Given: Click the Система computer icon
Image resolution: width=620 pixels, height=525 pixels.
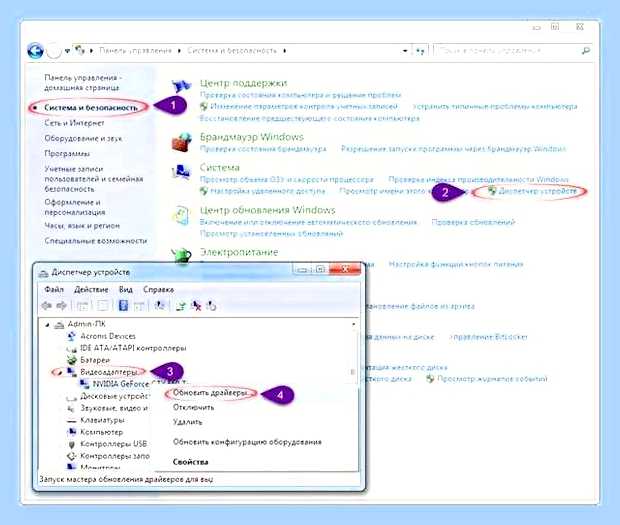Looking at the screenshot, I should click(x=181, y=172).
